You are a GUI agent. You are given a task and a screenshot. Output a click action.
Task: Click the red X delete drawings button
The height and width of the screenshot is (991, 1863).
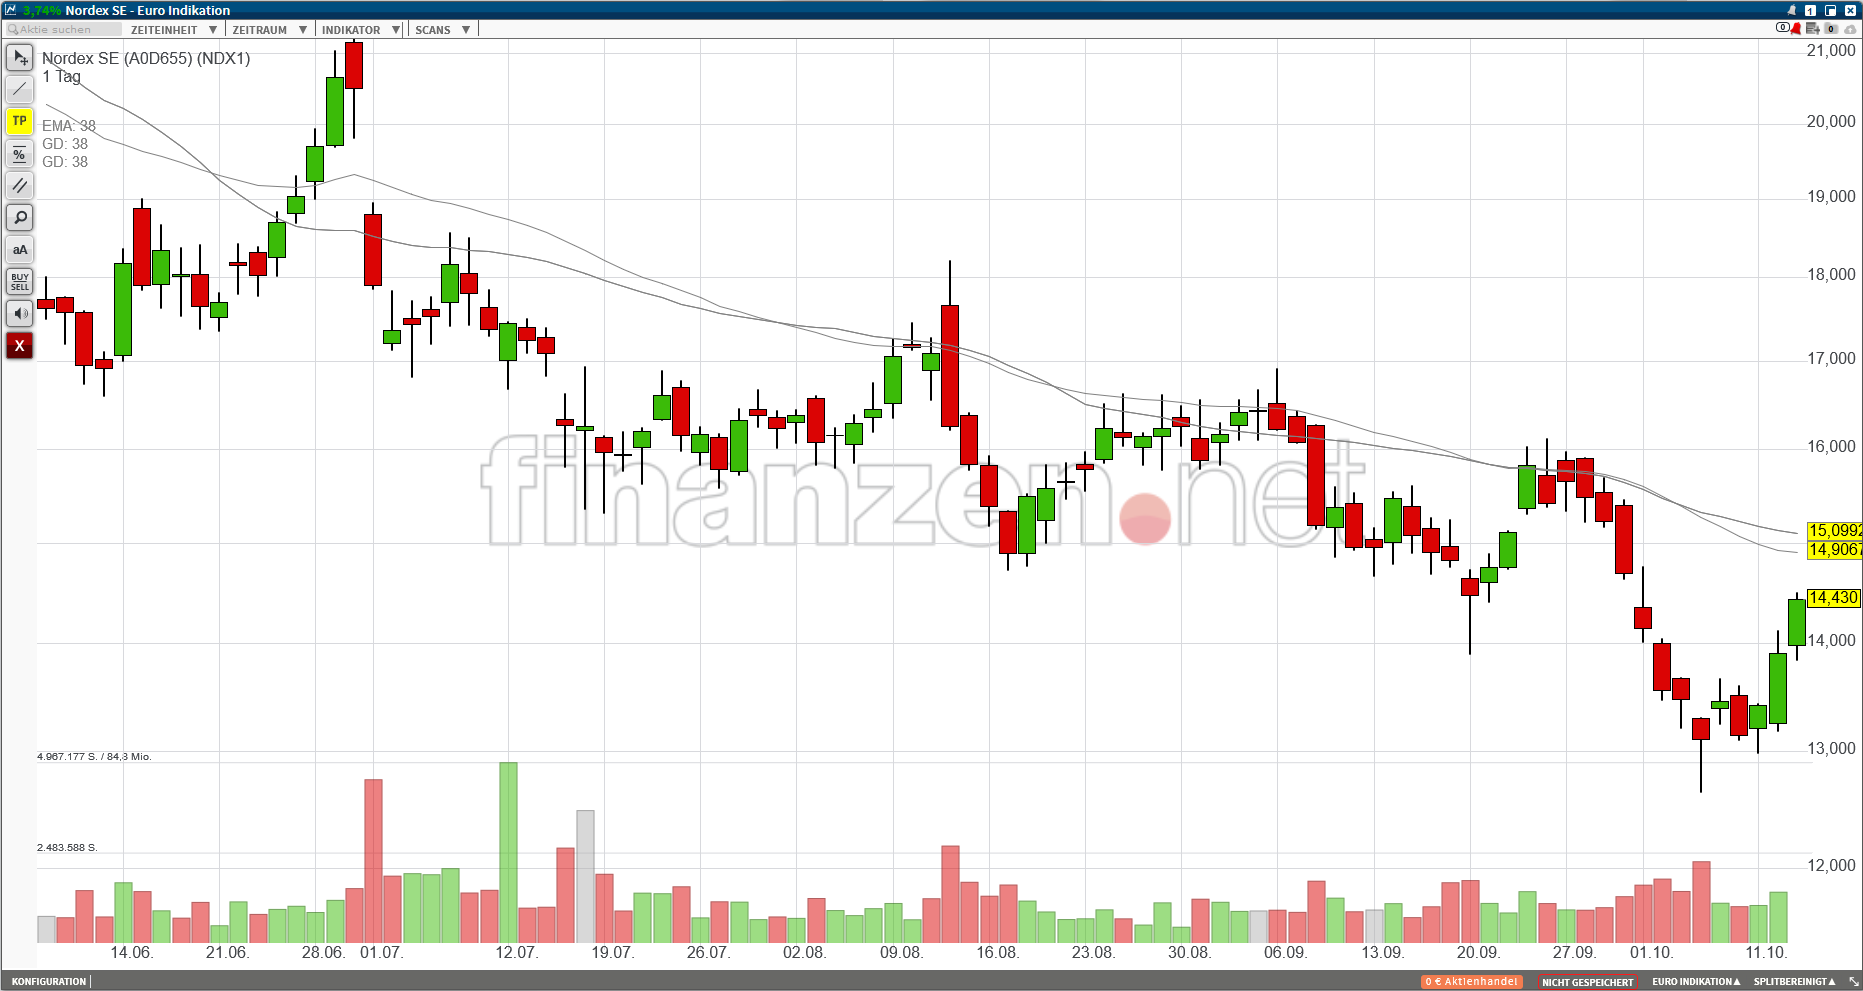click(x=20, y=345)
